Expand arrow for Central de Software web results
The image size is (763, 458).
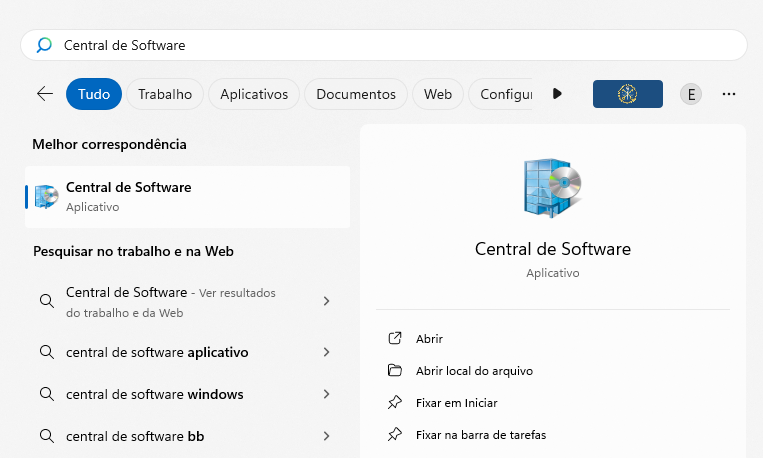click(x=327, y=301)
